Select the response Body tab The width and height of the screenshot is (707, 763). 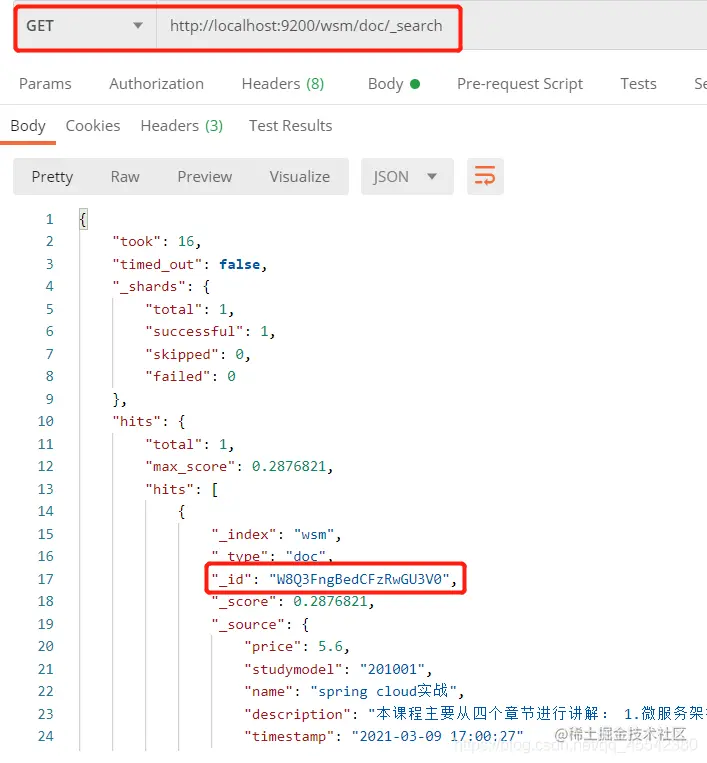coord(28,126)
